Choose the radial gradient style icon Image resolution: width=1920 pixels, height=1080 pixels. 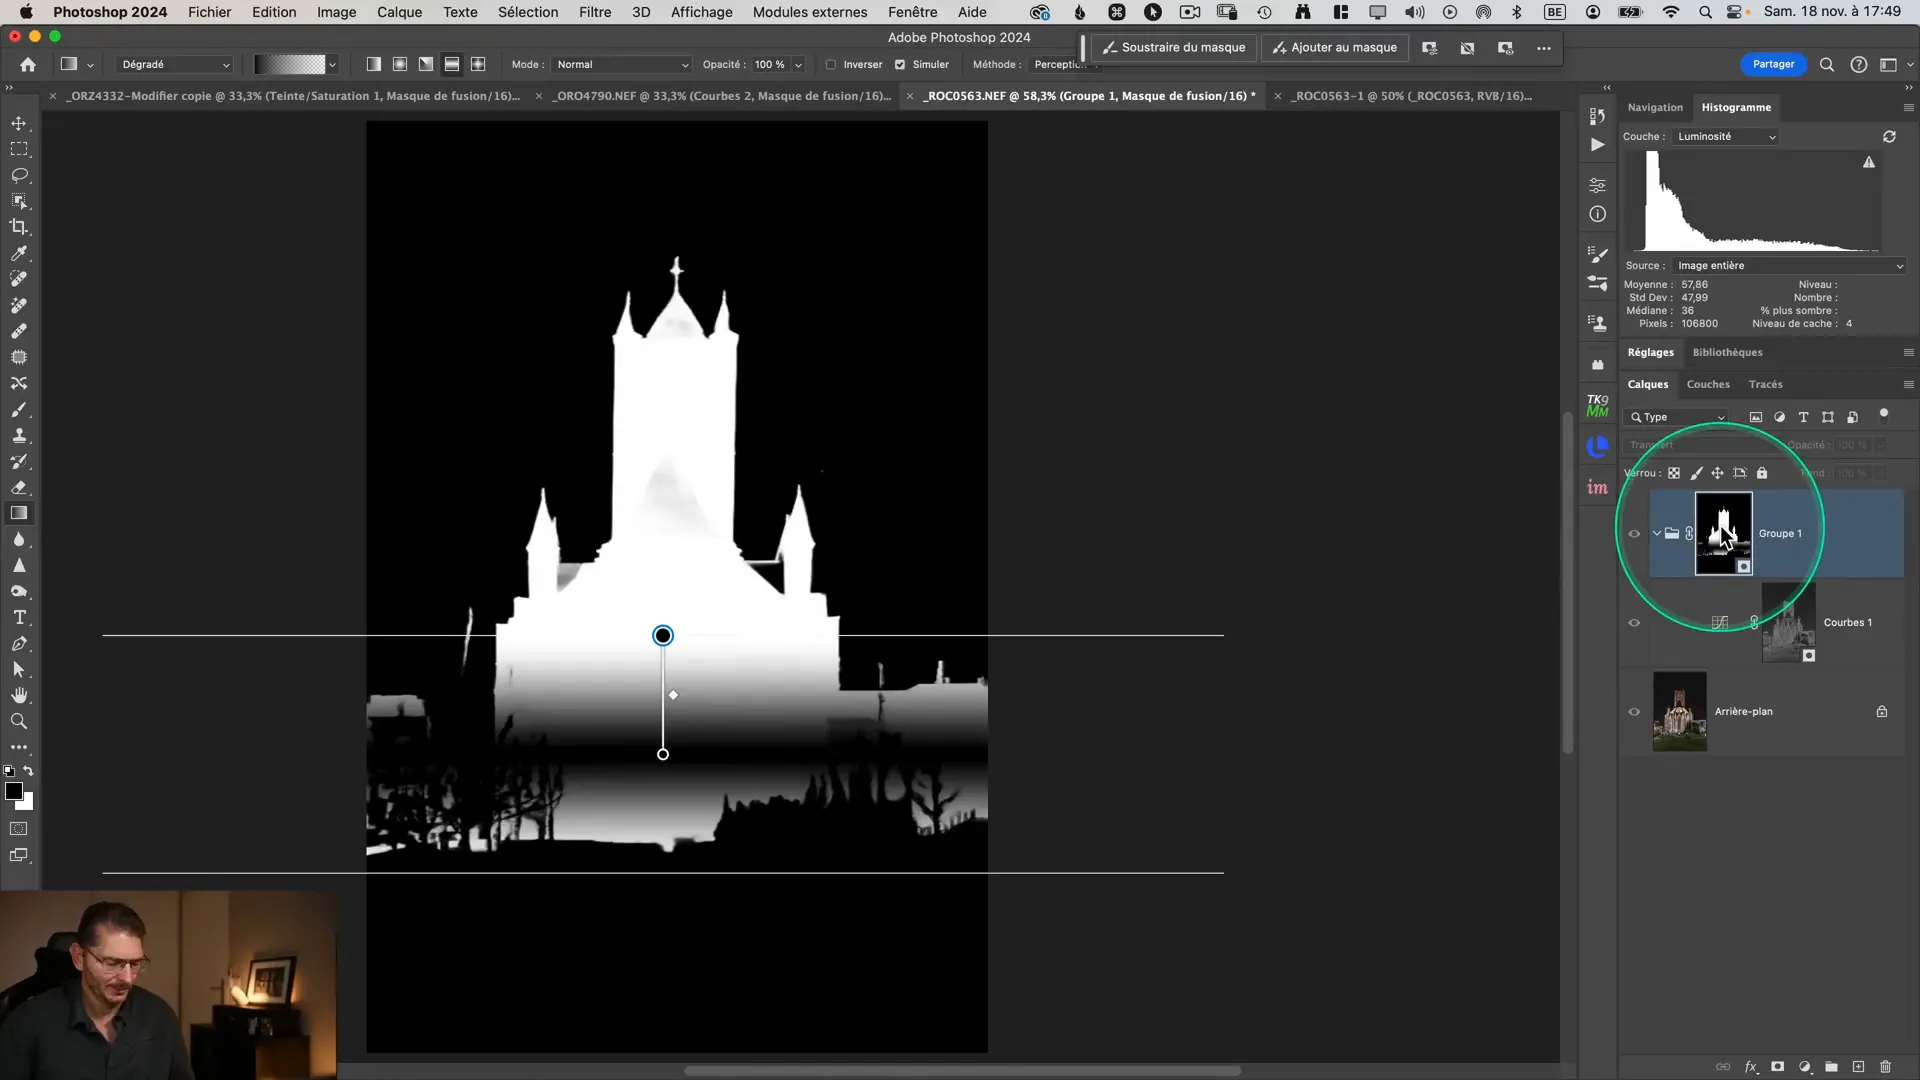399,64
